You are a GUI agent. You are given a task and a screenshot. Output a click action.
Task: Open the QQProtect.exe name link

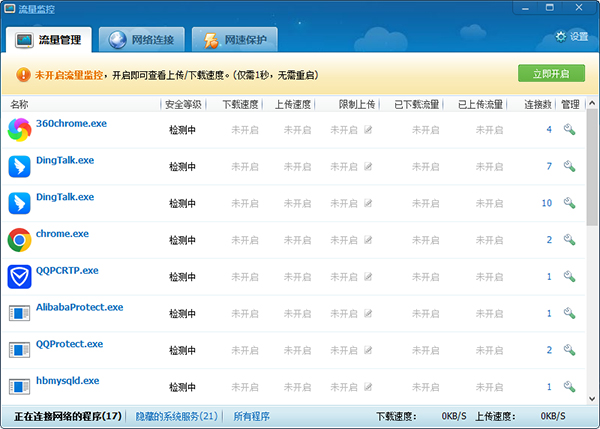pyautogui.click(x=69, y=344)
